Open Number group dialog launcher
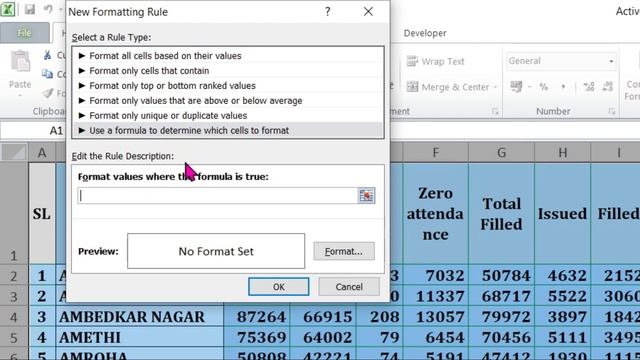Viewport: 640px width, 360px height. point(612,111)
